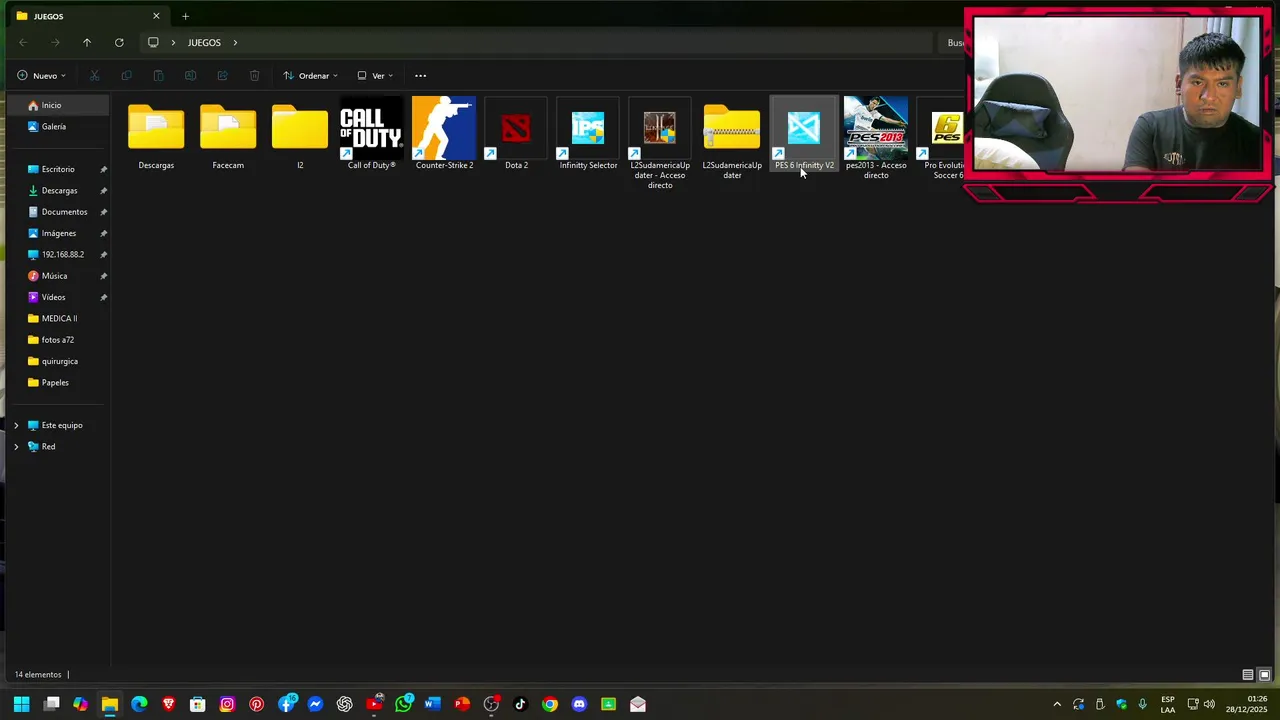Open the Papeles sidebar folder
Viewport: 1280px width, 720px height.
pos(57,383)
